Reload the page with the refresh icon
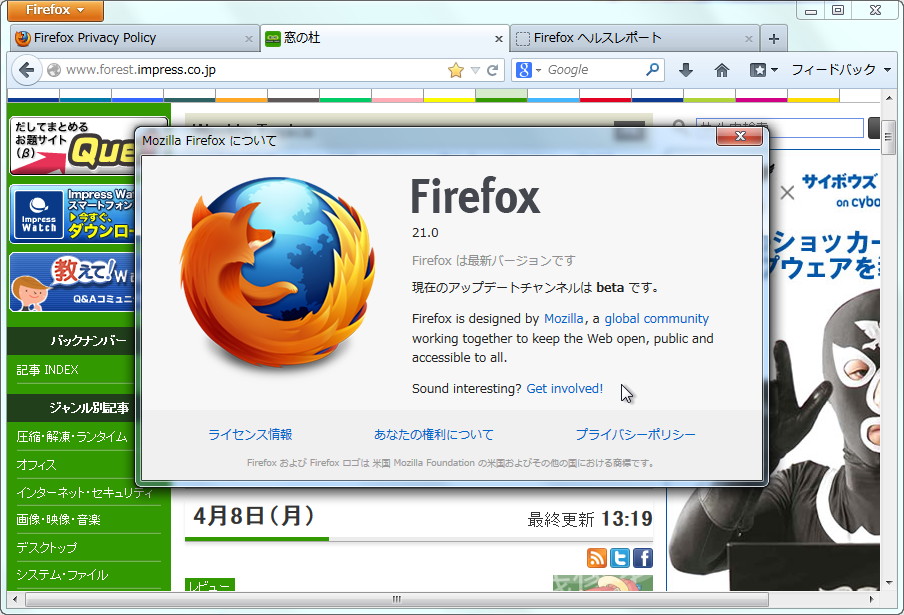 click(491, 71)
